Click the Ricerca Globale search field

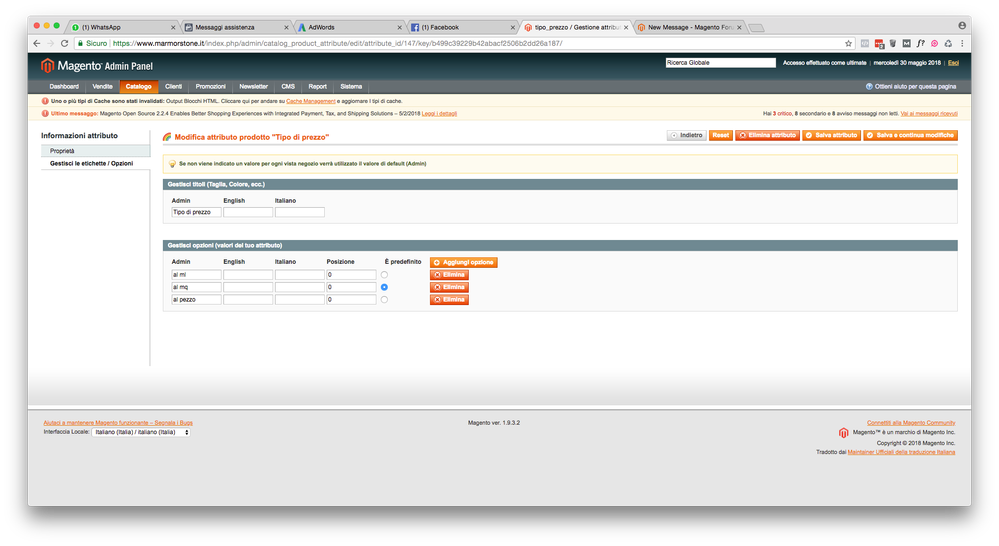[720, 63]
